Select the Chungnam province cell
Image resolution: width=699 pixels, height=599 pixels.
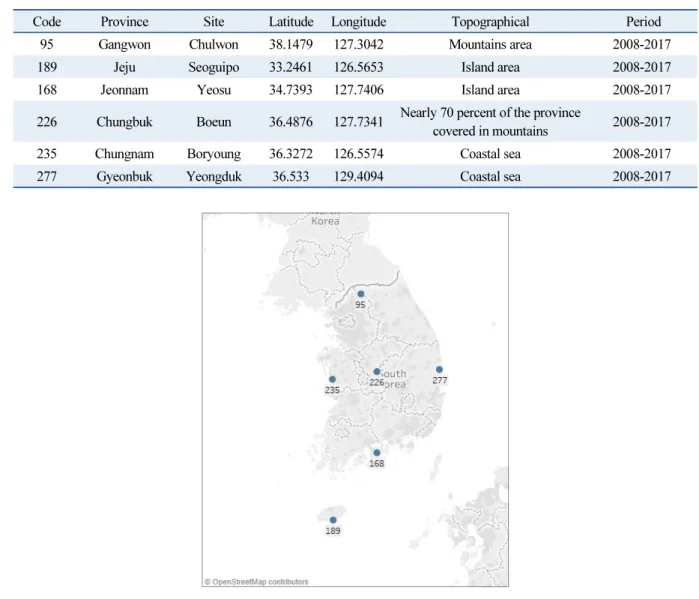point(124,153)
